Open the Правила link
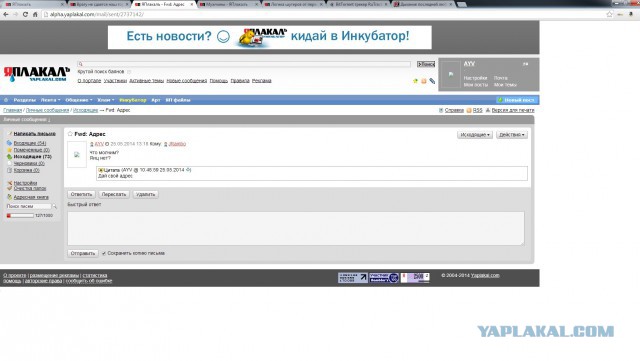Viewport: 640px width, 361px height. point(240,81)
